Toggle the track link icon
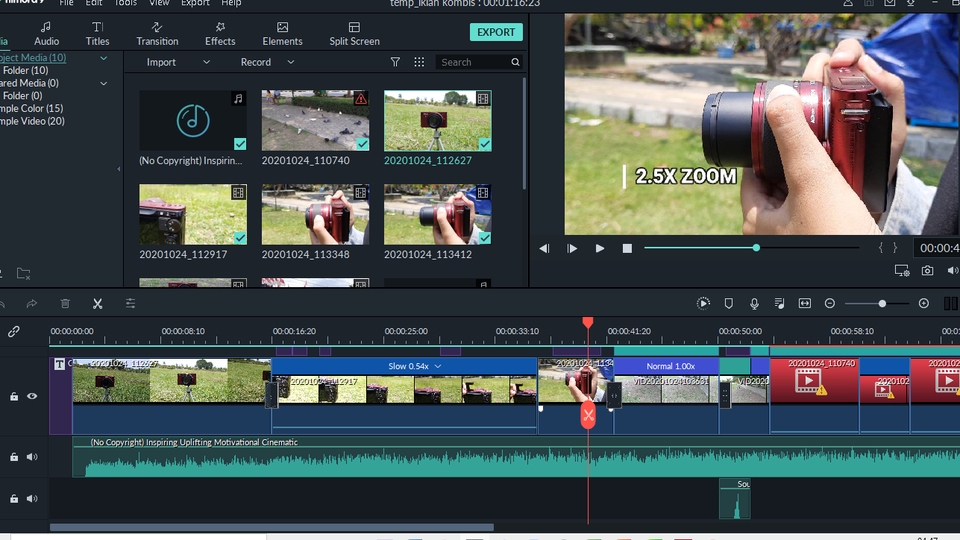The image size is (960, 540). click(13, 331)
